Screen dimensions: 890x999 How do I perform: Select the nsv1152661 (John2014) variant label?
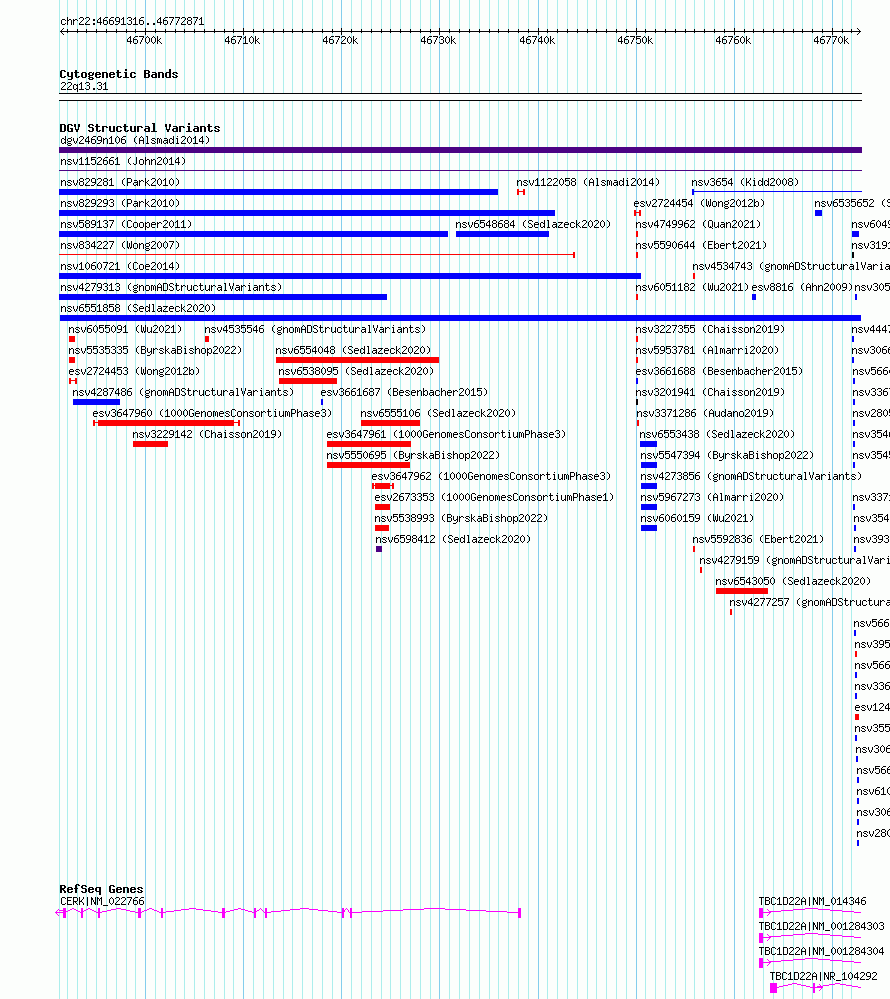click(123, 161)
